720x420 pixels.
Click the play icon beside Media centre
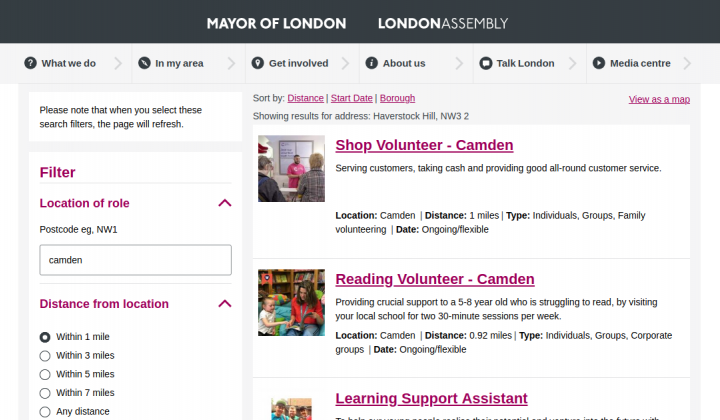(599, 63)
